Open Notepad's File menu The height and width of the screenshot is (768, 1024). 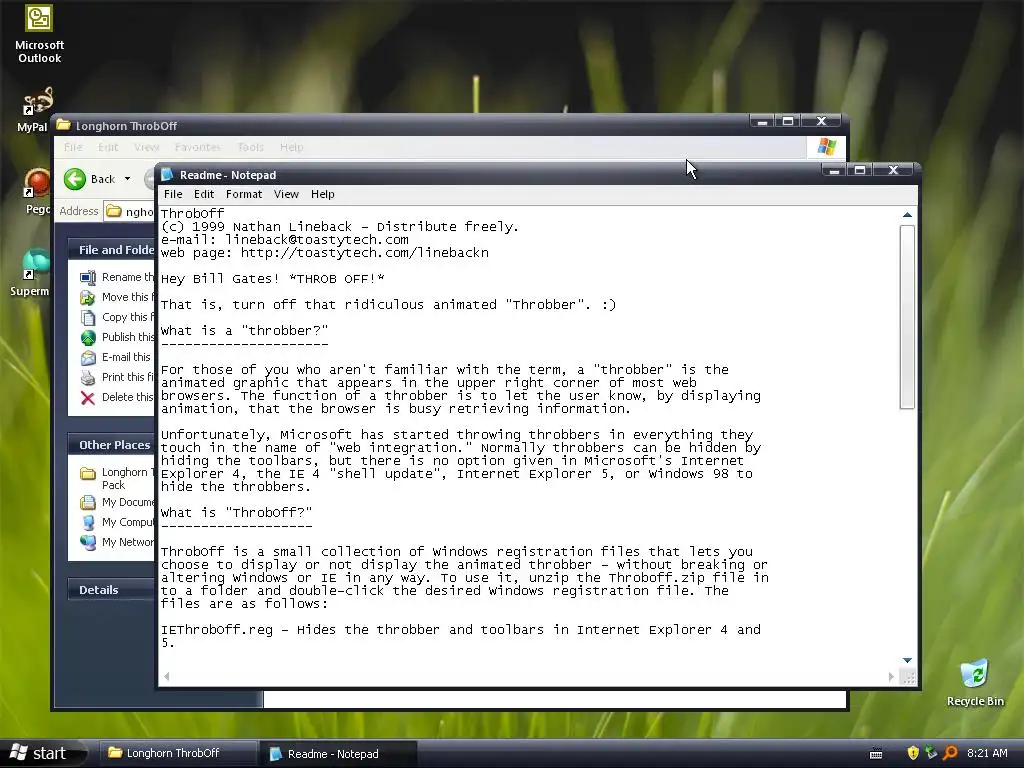click(173, 194)
